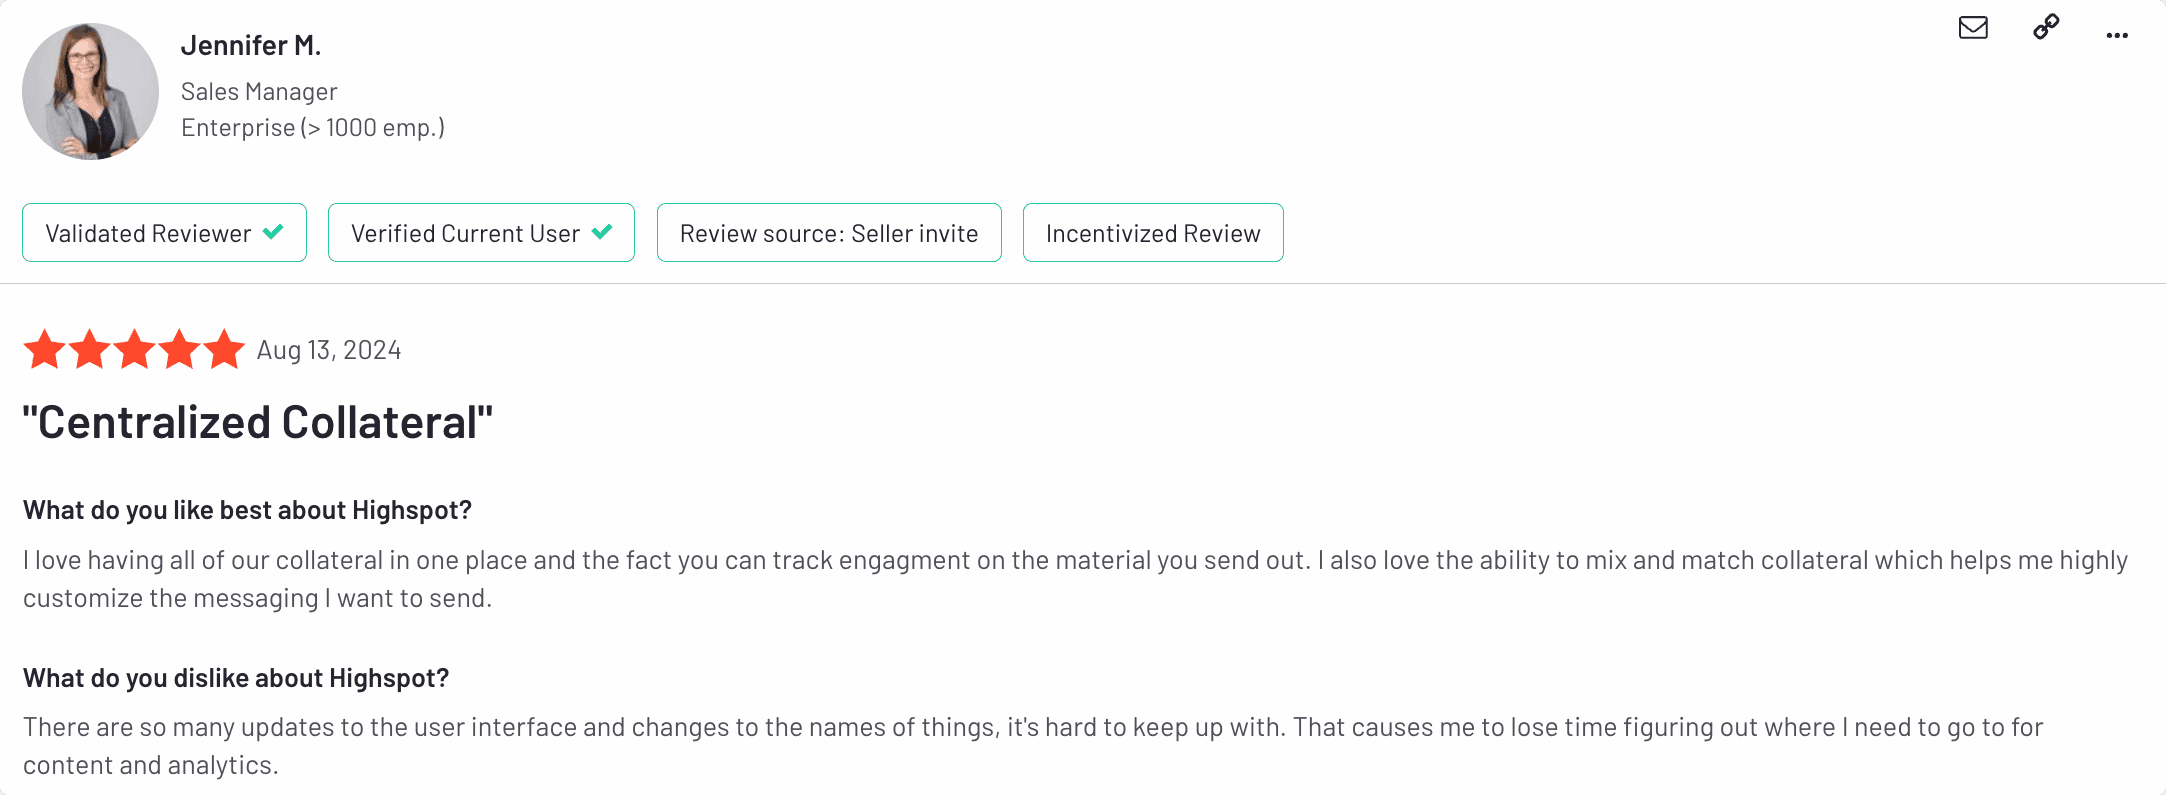Click the Verified Current User badge
Image resolution: width=2166 pixels, height=795 pixels.
click(x=481, y=233)
